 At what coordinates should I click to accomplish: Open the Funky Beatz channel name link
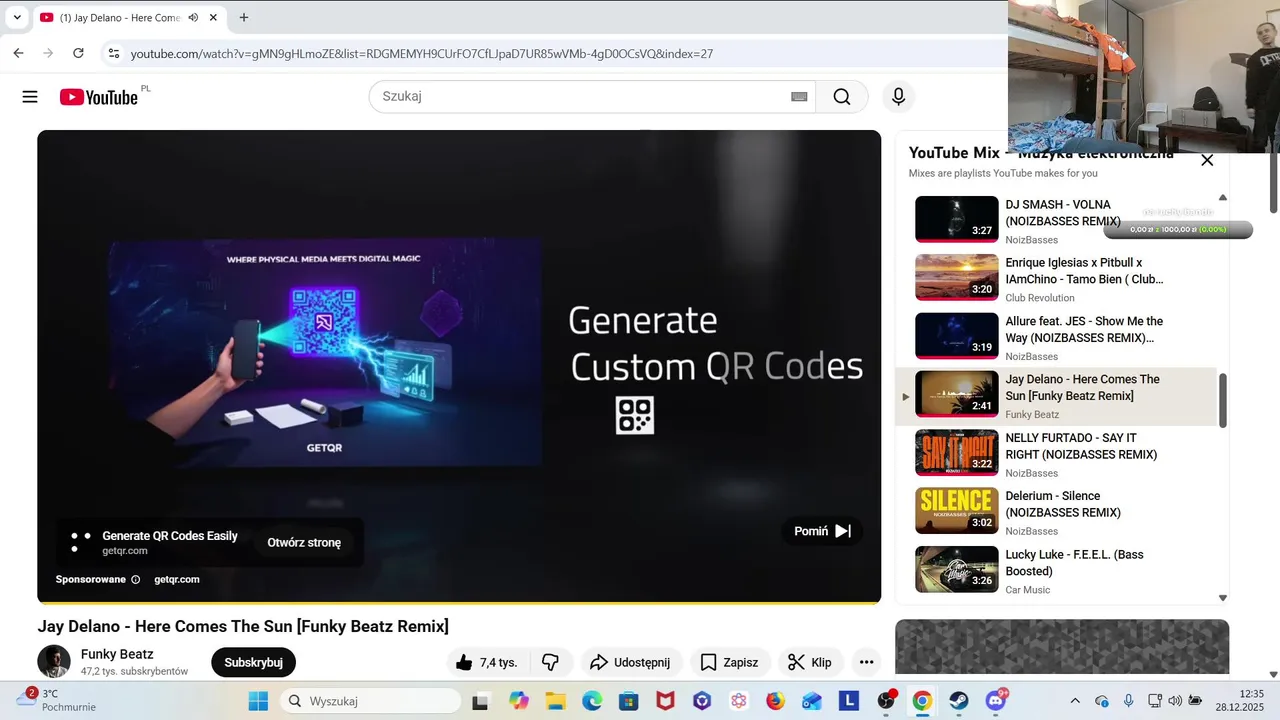[x=117, y=654]
